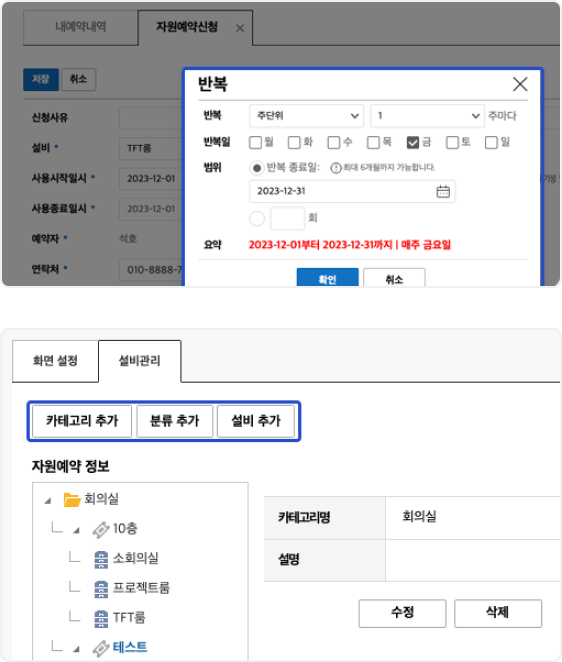Select 10층 in the resource tree
Viewport: 562px width, 662px height.
[x=125, y=529]
